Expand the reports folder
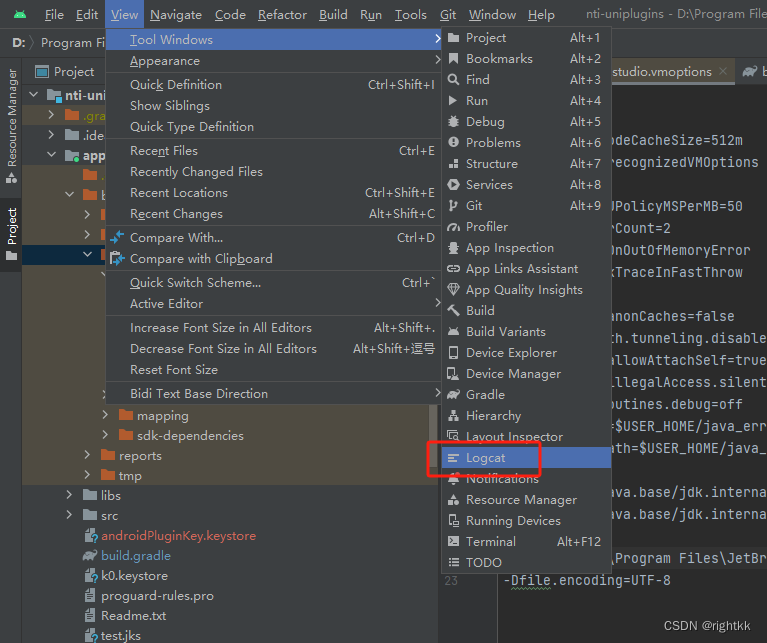This screenshot has width=767, height=643. click(x=87, y=455)
